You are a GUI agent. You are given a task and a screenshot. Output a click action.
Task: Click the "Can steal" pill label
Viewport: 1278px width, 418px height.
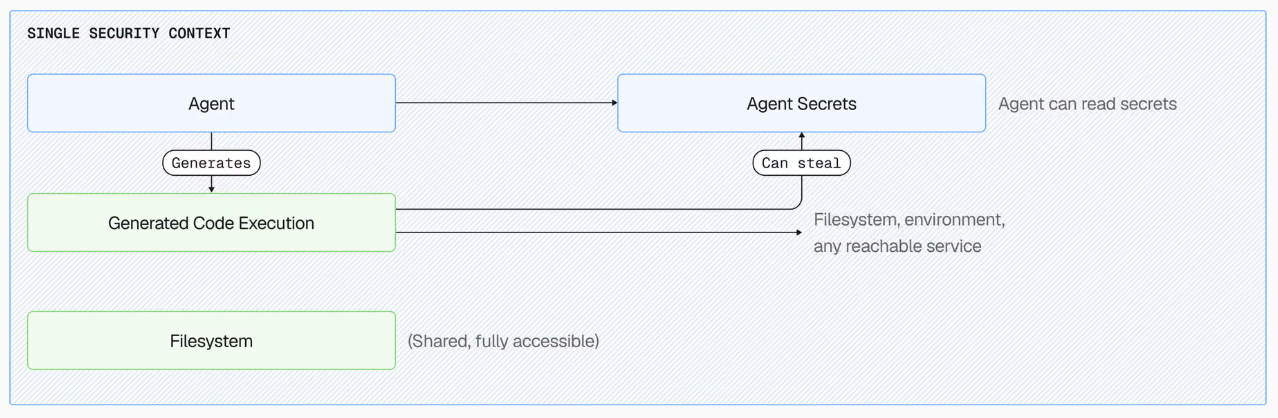[x=801, y=162]
